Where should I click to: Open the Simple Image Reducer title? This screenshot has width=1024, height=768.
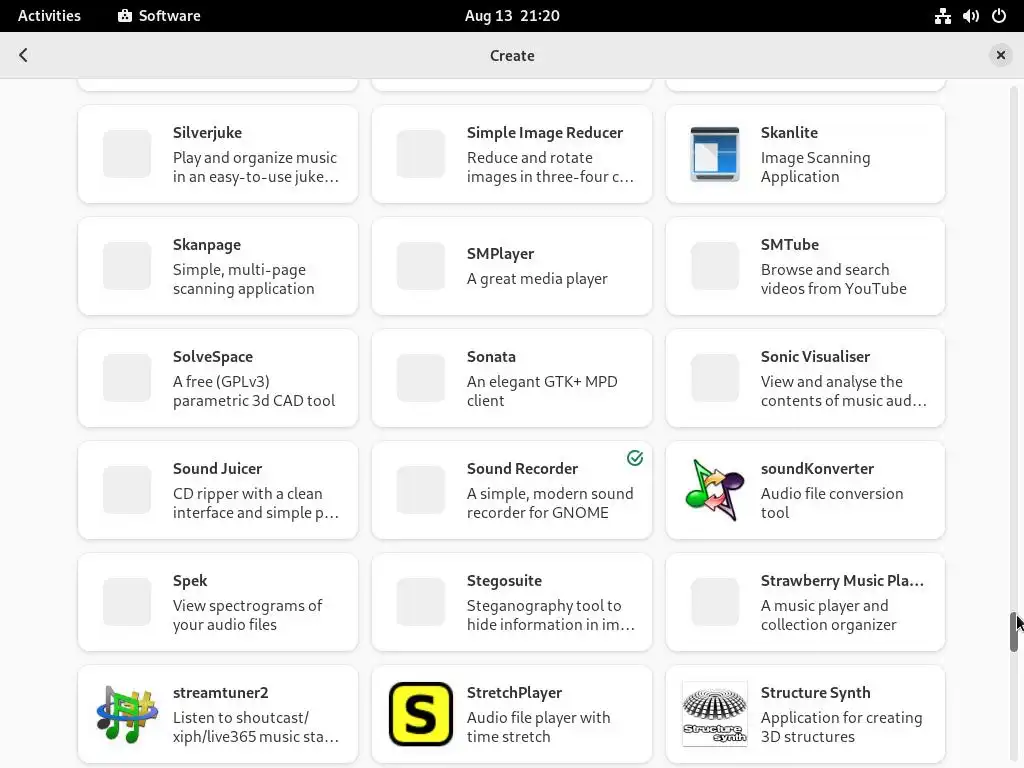[x=545, y=133]
